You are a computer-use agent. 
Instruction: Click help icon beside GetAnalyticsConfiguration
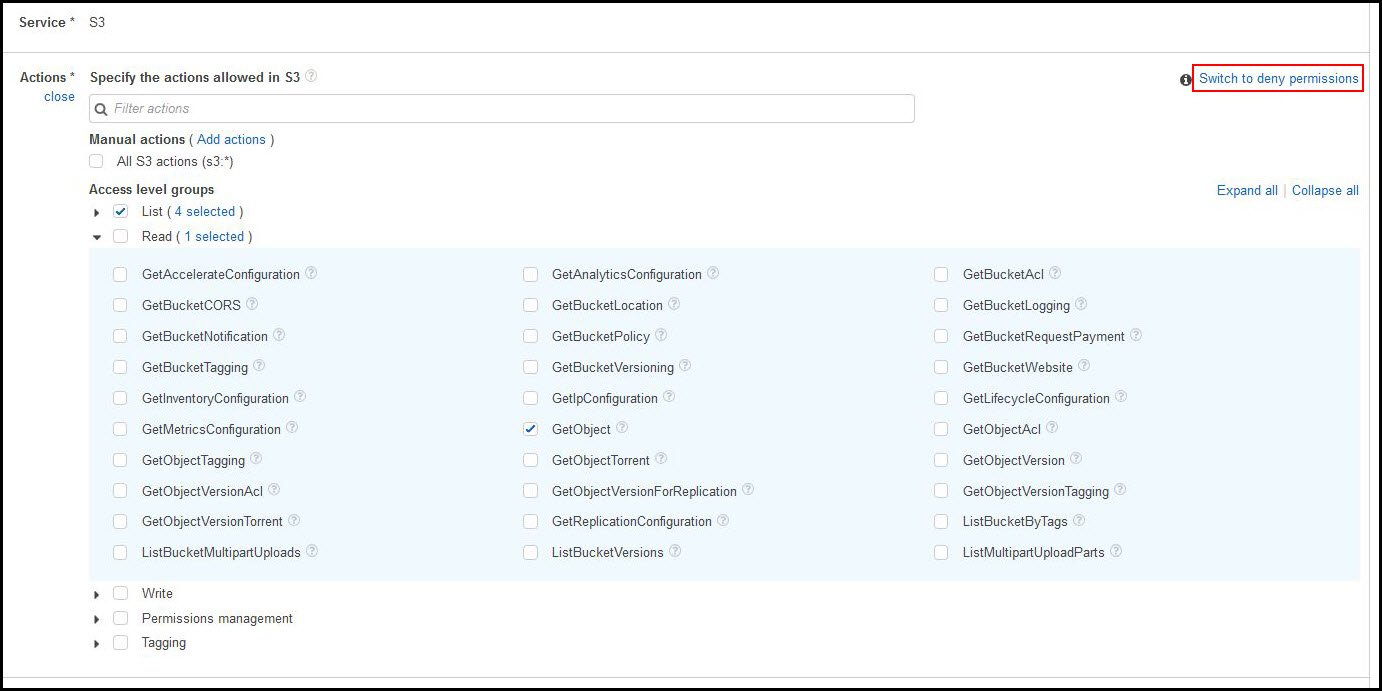(713, 273)
